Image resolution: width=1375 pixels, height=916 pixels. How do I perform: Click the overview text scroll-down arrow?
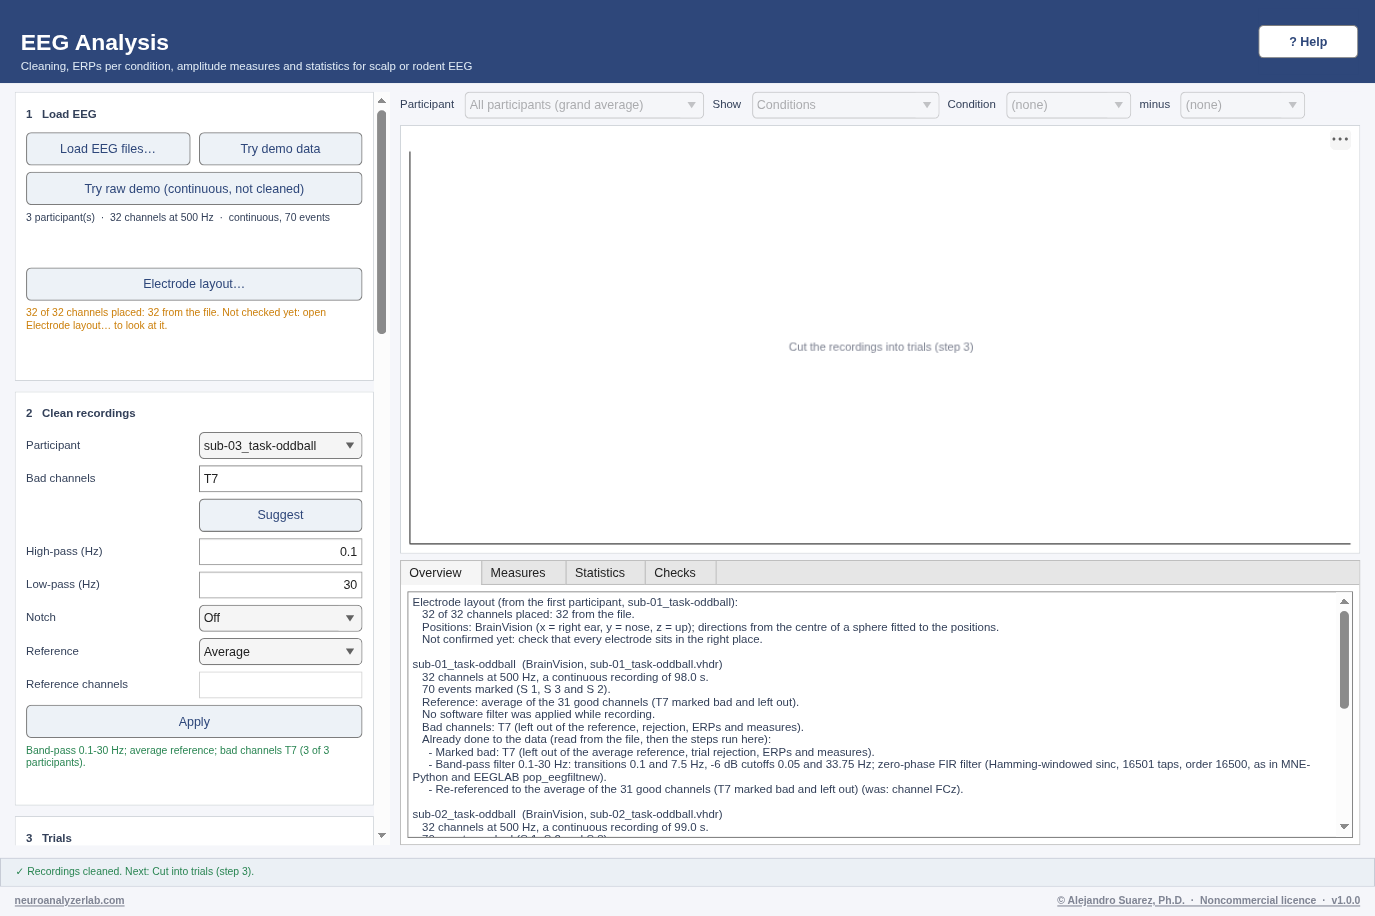point(1344,827)
